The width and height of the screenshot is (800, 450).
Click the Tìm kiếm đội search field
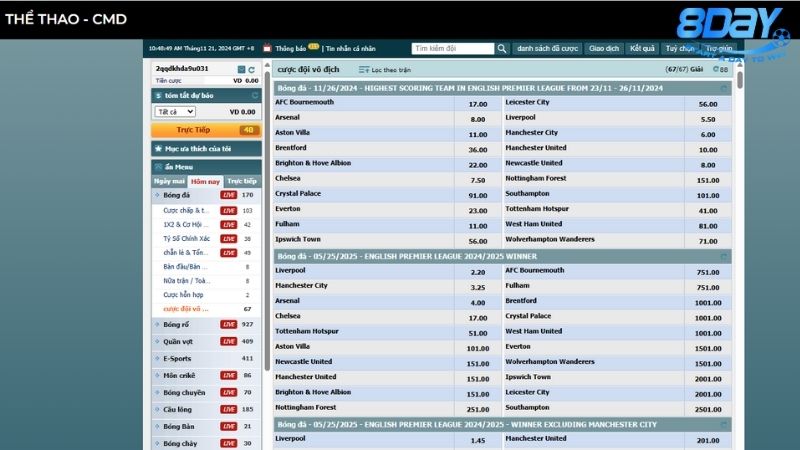click(x=453, y=48)
